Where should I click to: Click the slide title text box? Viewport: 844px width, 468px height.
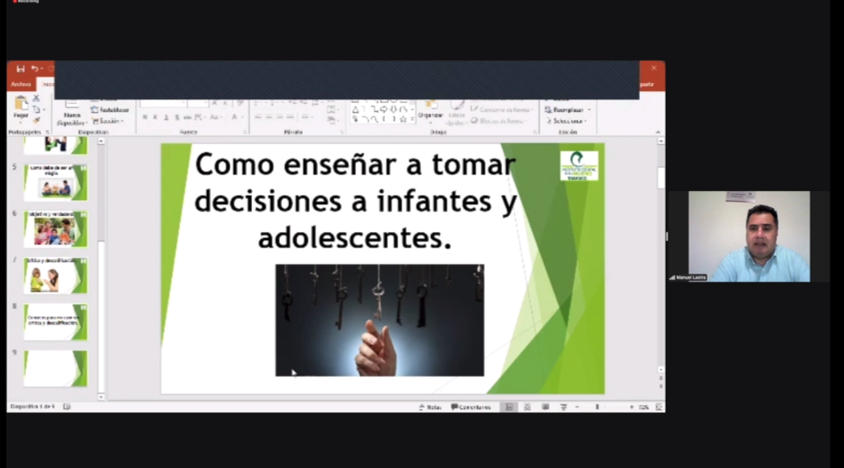point(355,201)
